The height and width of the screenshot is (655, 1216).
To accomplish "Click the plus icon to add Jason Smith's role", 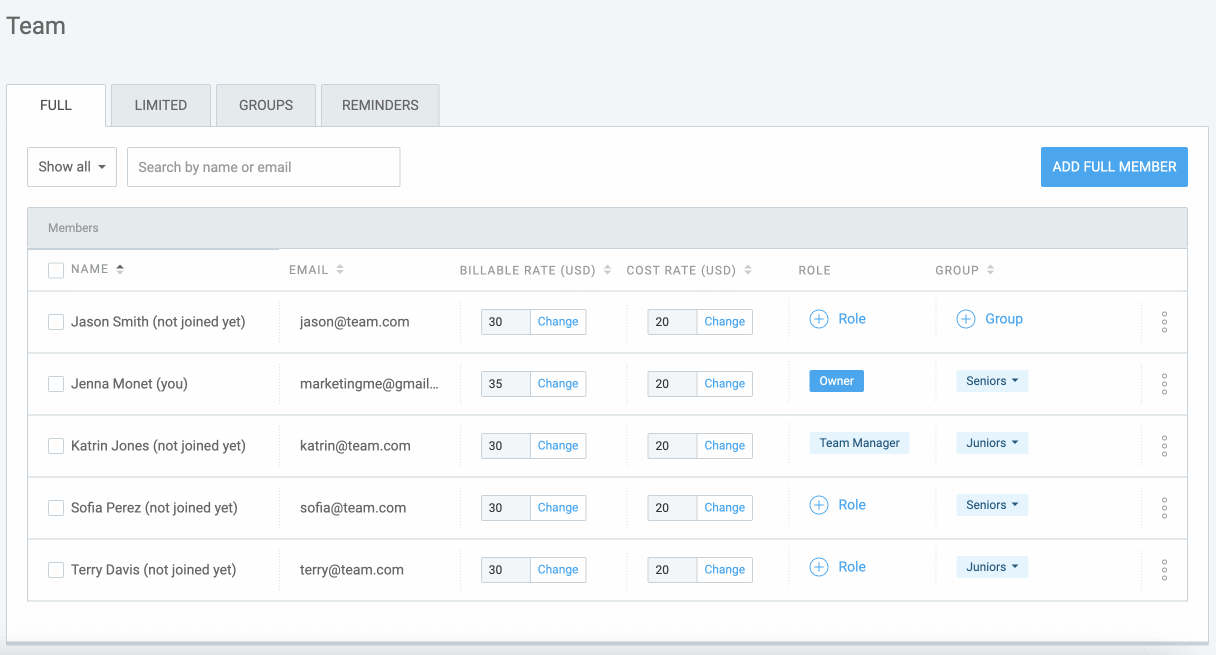I will pos(818,318).
